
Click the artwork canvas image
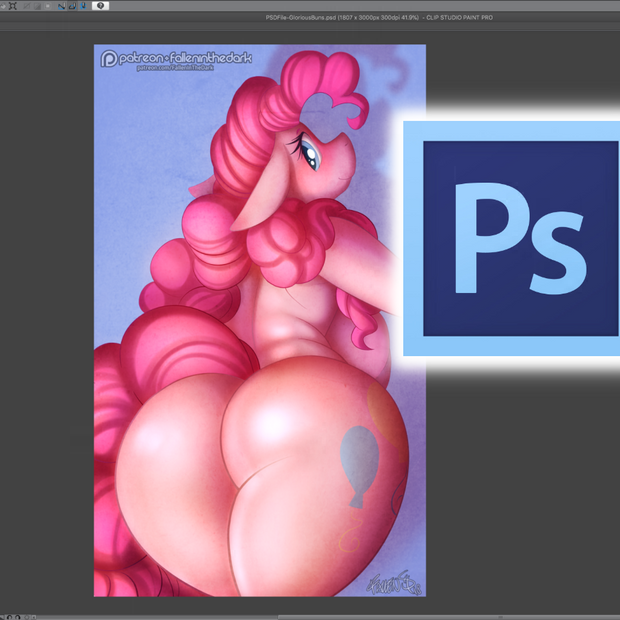(x=260, y=320)
